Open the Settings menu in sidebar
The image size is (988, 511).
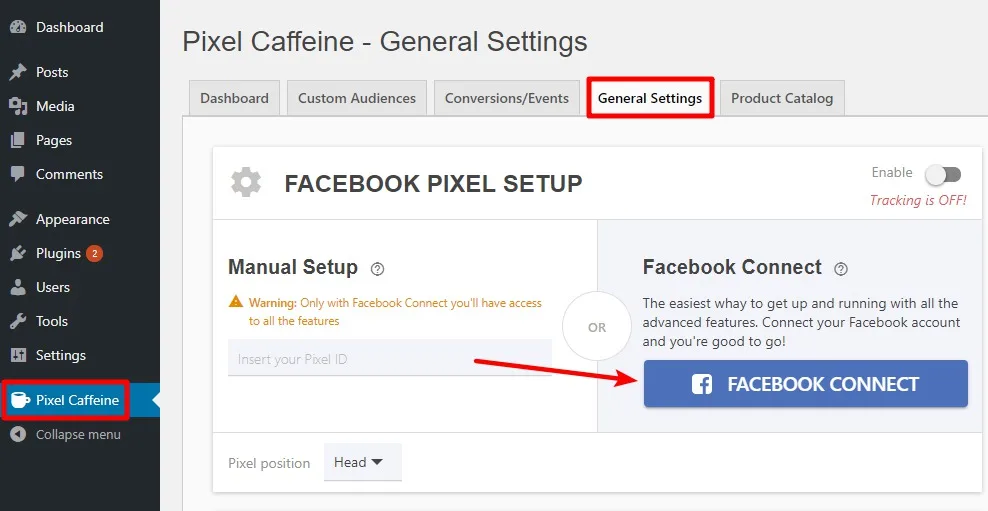point(60,355)
